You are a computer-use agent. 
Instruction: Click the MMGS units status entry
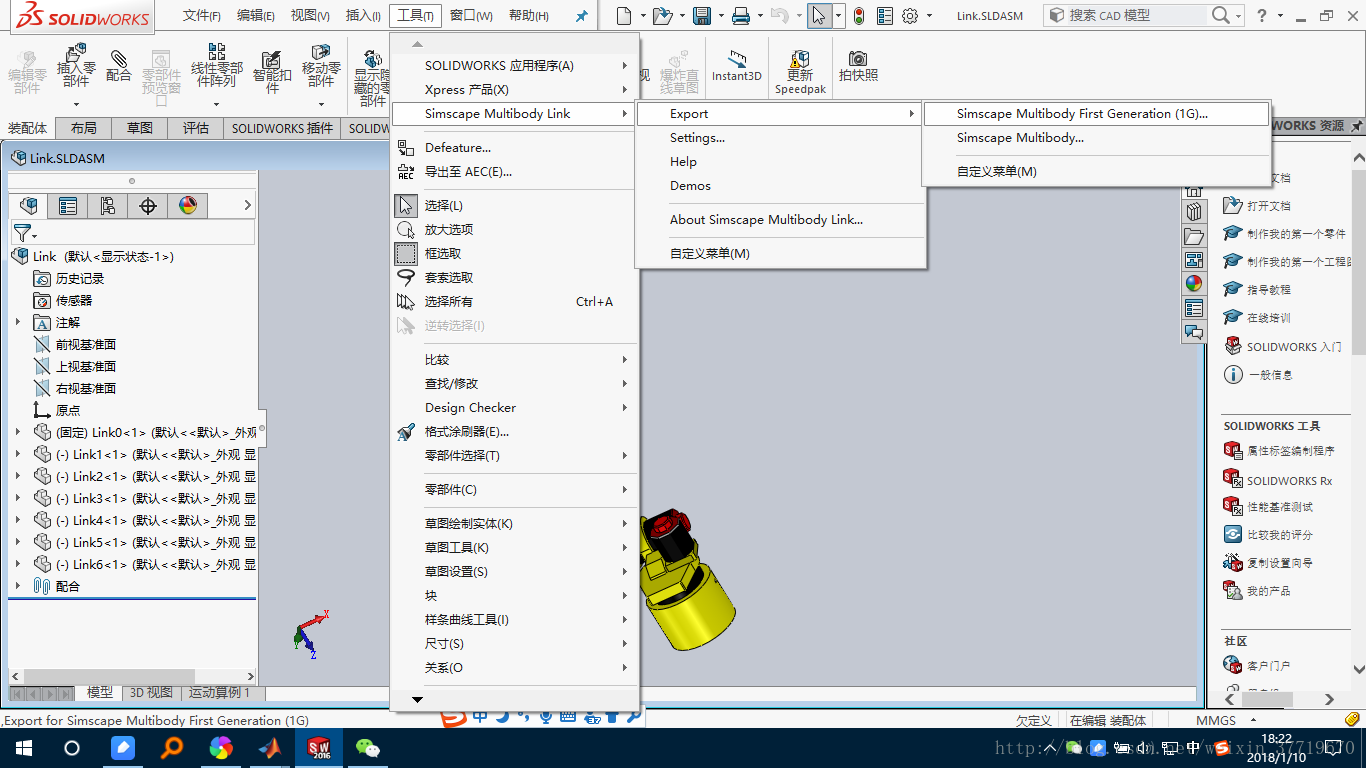(1215, 720)
